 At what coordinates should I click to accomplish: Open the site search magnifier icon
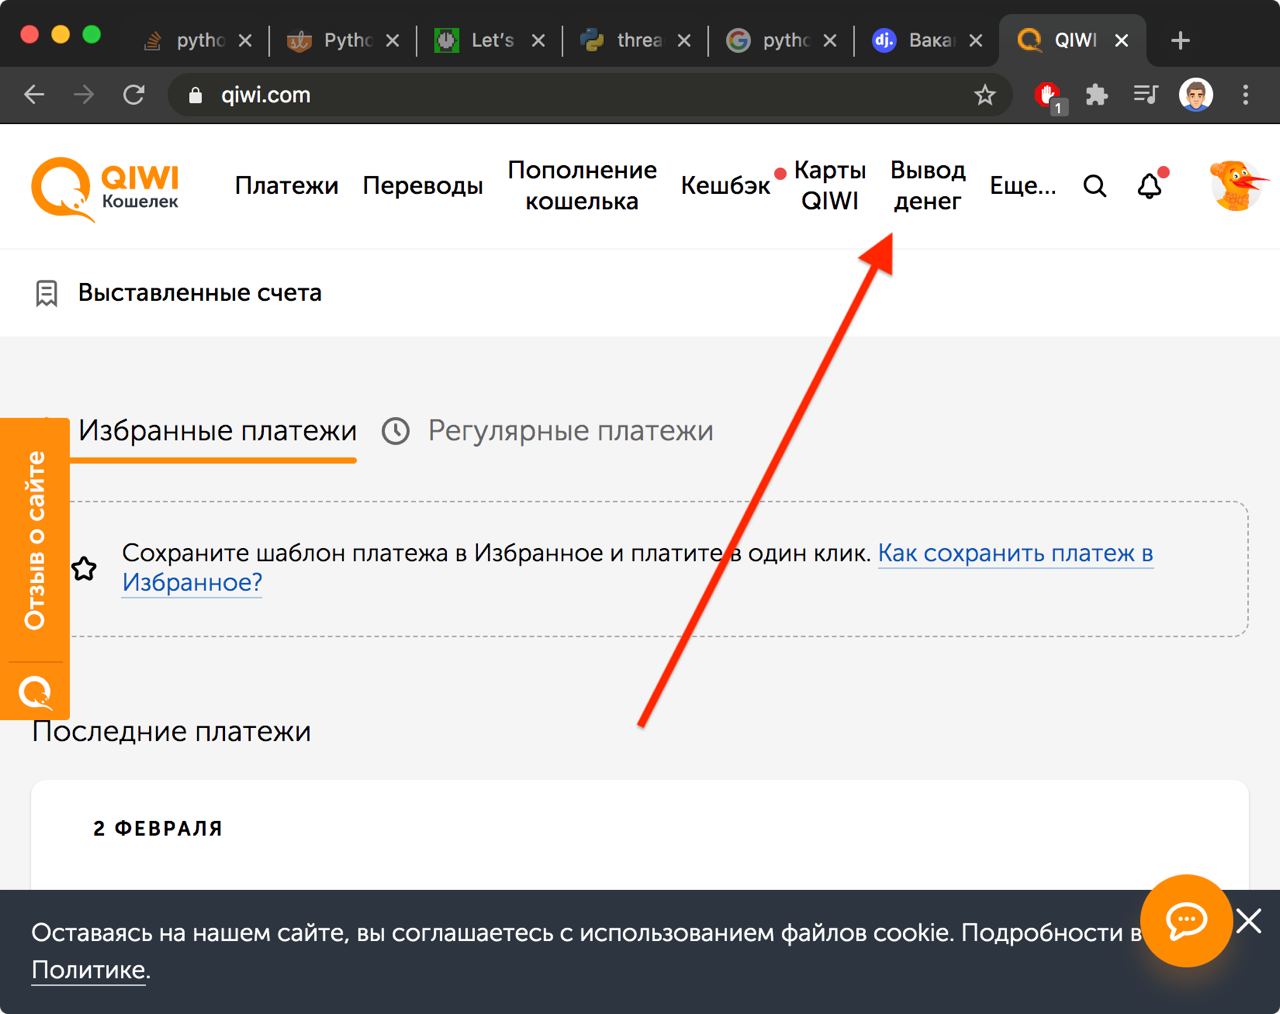[1095, 186]
